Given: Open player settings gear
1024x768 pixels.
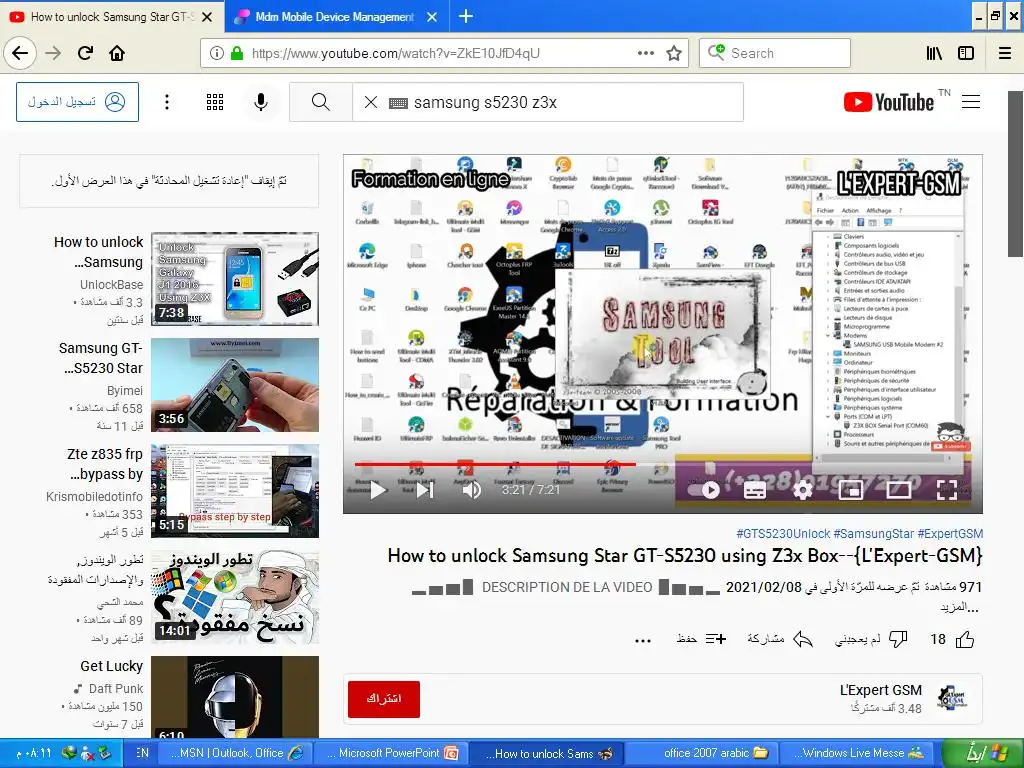Looking at the screenshot, I should [x=803, y=490].
